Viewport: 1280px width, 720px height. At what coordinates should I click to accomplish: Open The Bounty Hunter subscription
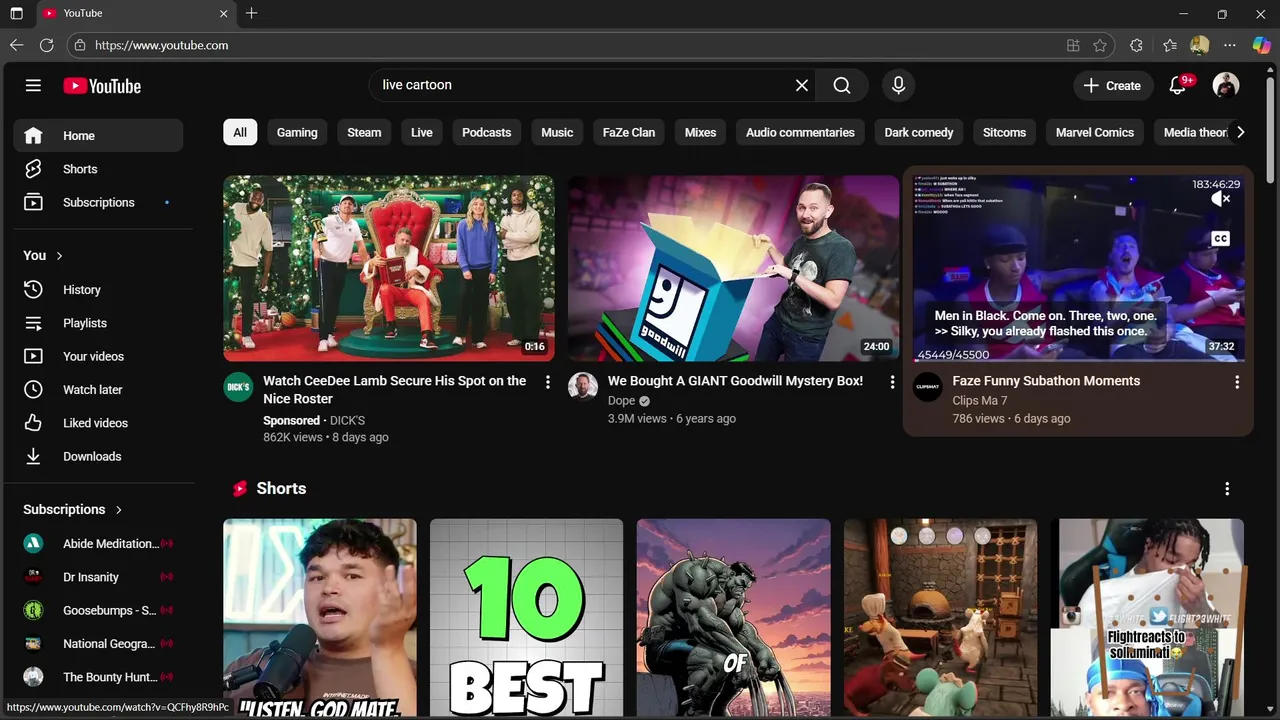tap(98, 677)
